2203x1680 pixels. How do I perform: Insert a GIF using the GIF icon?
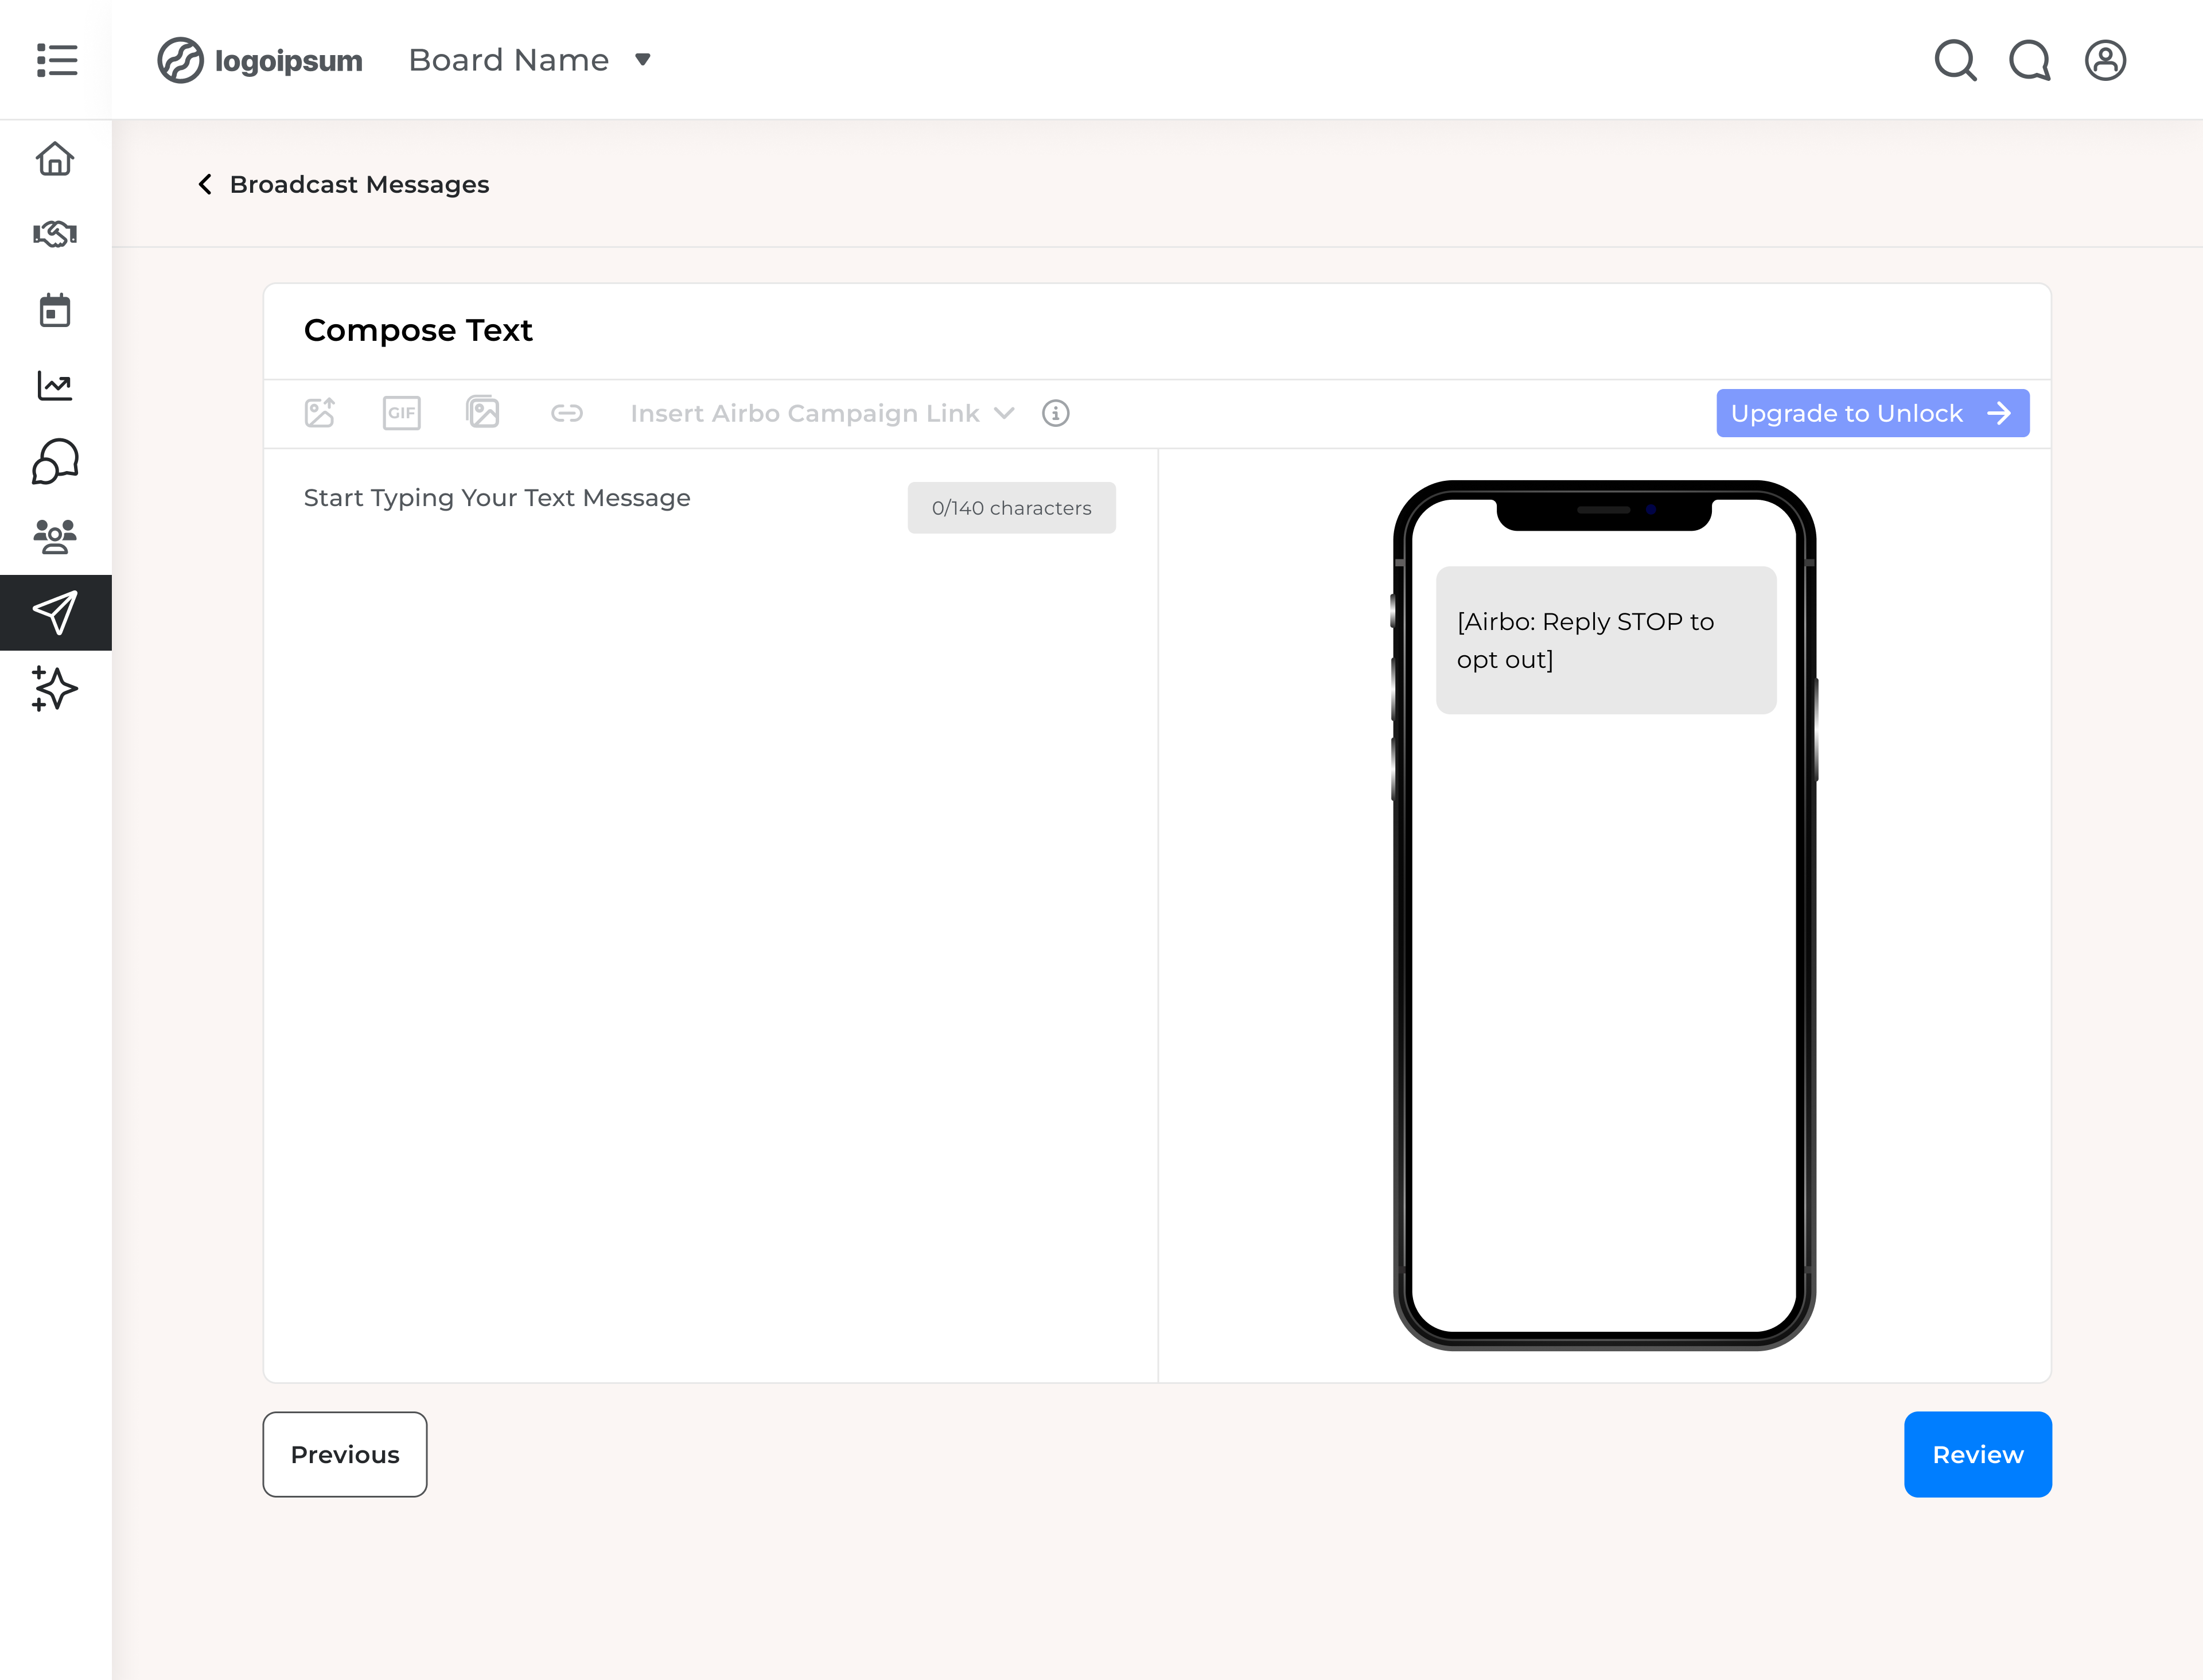coord(401,412)
